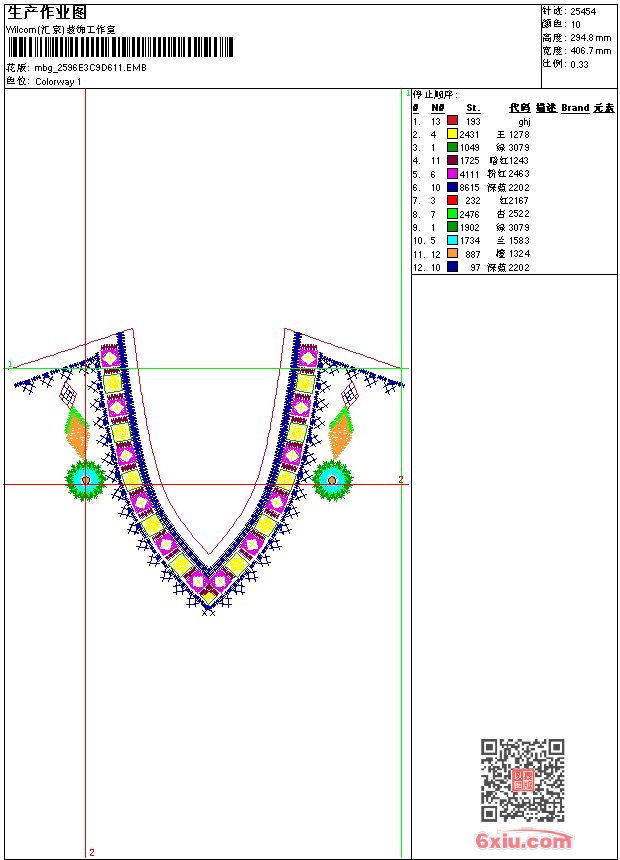Image resolution: width=620 pixels, height=860 pixels.
Task: Click thread code '1583' in row 10
Action: pos(519,241)
